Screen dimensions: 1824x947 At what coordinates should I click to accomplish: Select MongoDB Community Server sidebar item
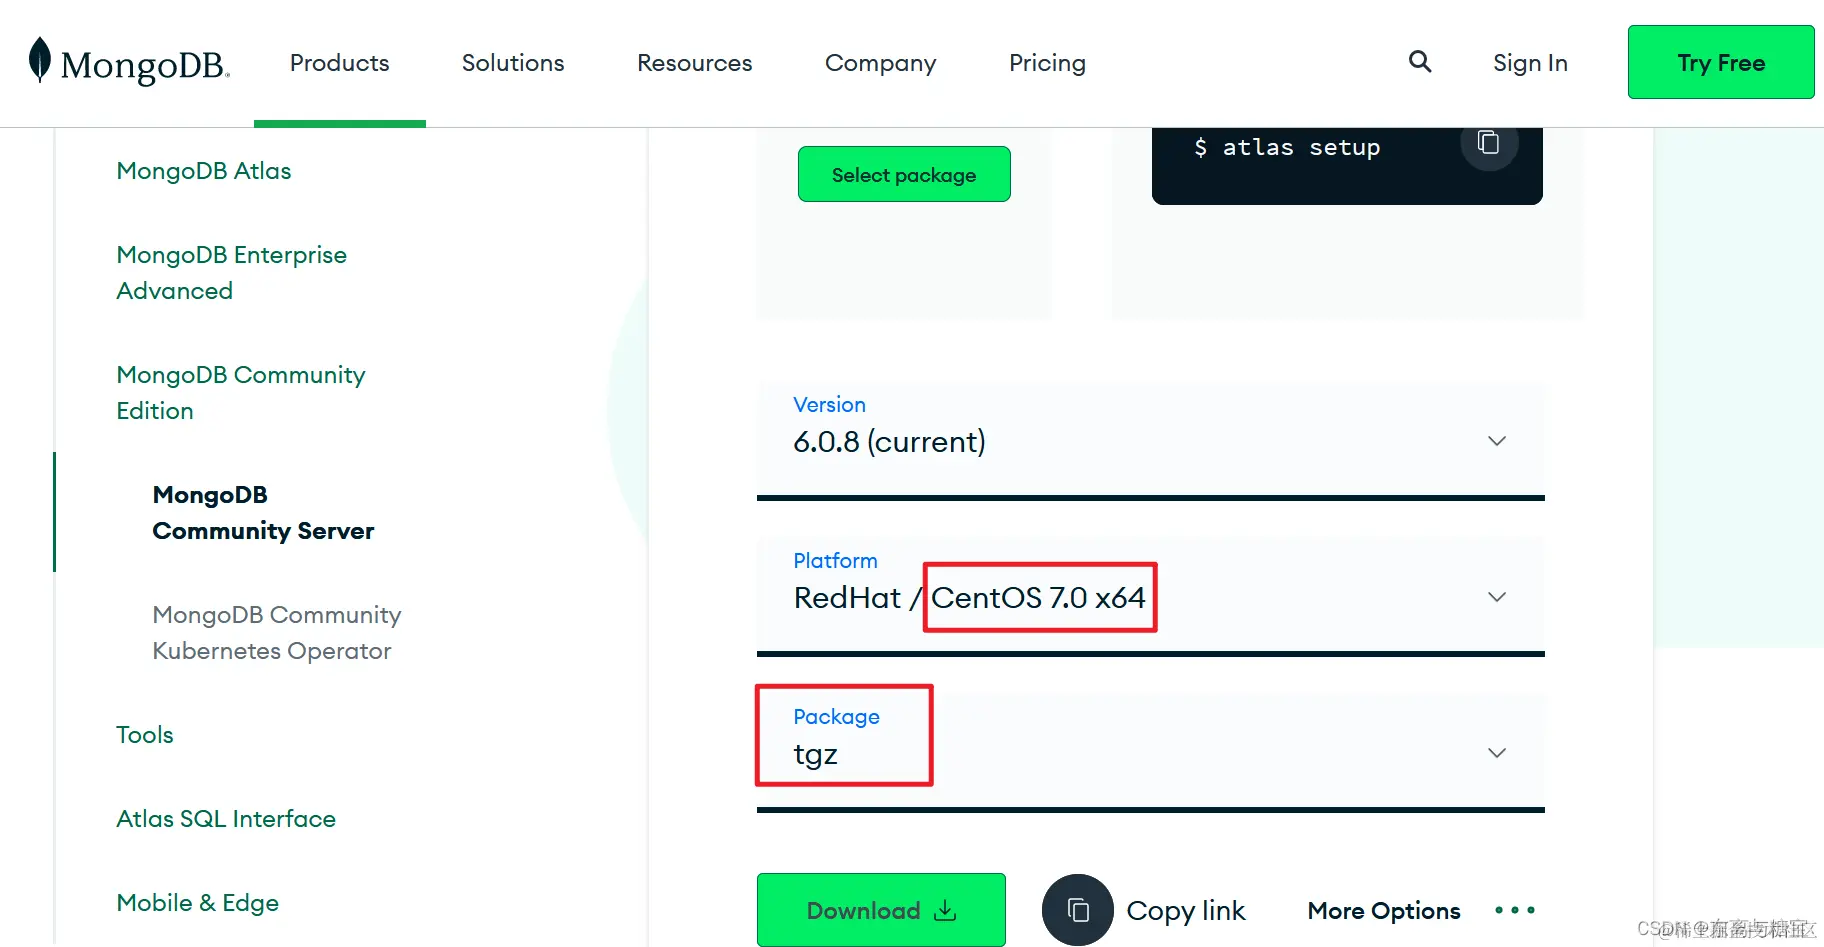click(263, 513)
